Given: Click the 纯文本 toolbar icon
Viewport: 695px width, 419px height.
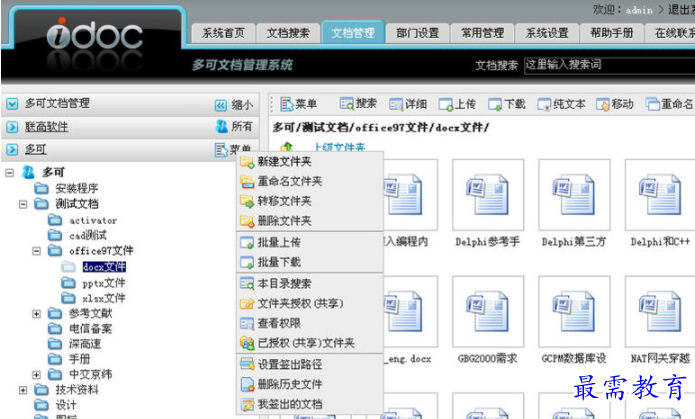Looking at the screenshot, I should tap(544, 105).
